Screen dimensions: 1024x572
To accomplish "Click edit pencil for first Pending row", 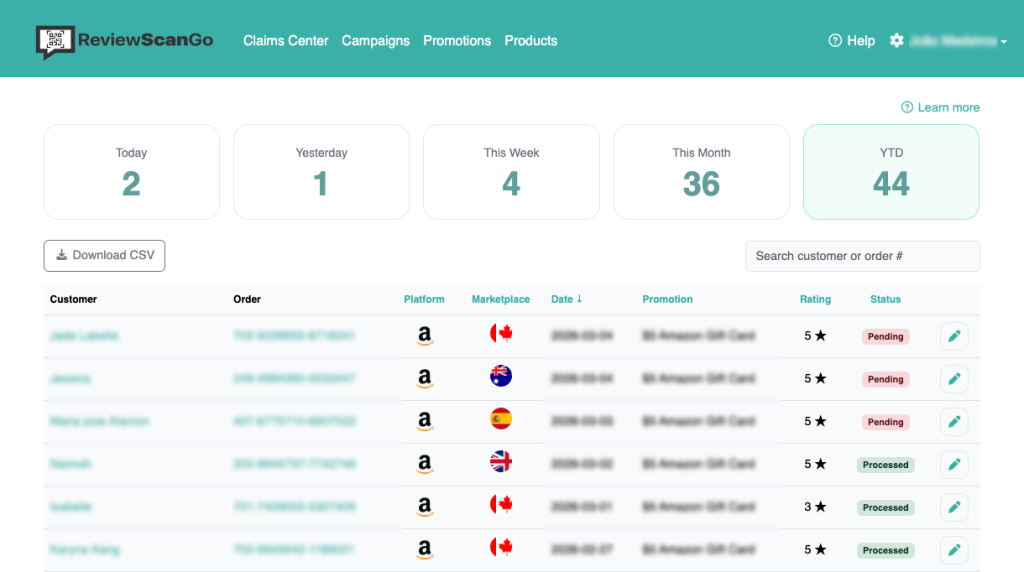I will pos(954,337).
